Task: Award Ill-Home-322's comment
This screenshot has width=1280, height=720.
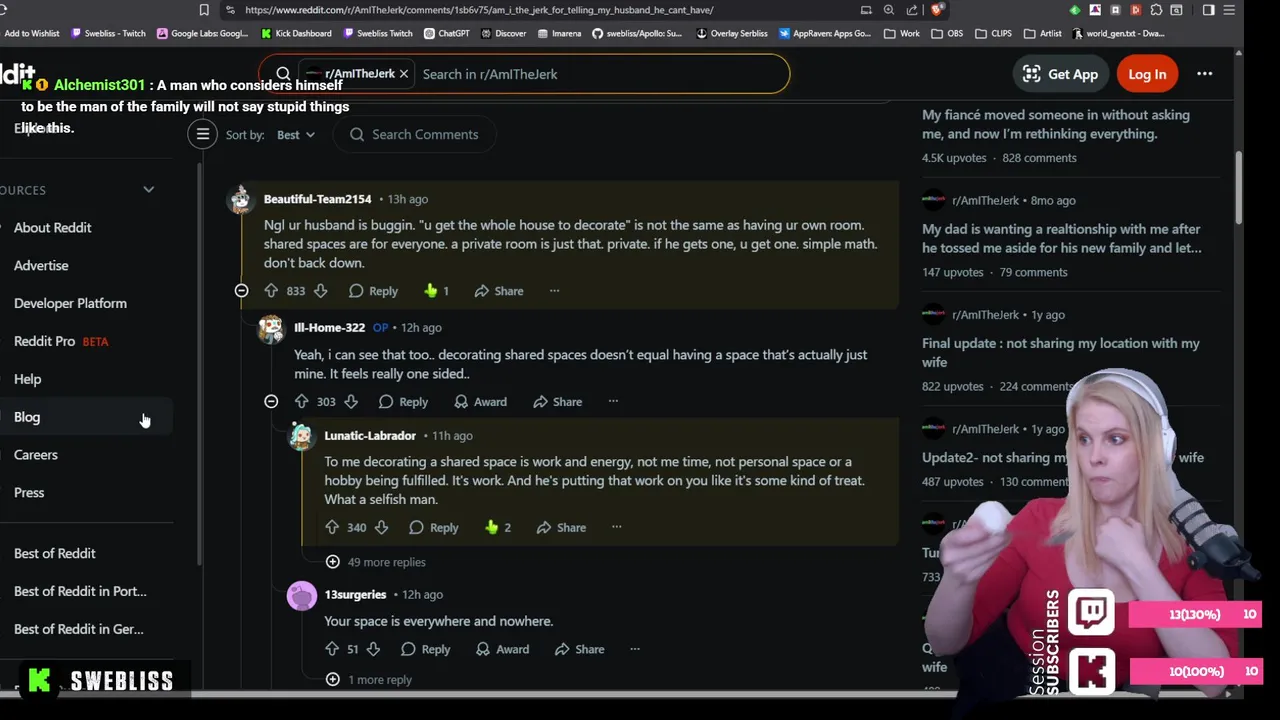Action: coord(480,402)
